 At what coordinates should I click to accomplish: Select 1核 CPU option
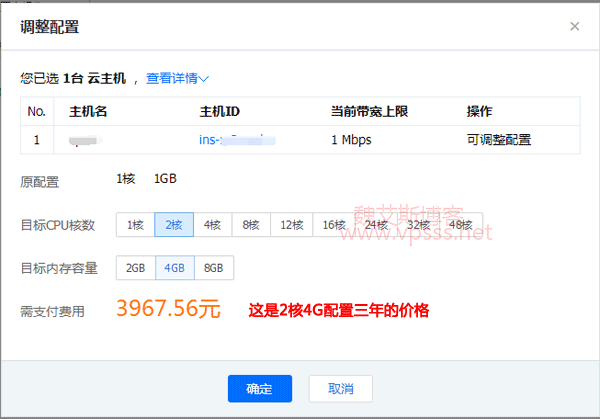point(135,225)
